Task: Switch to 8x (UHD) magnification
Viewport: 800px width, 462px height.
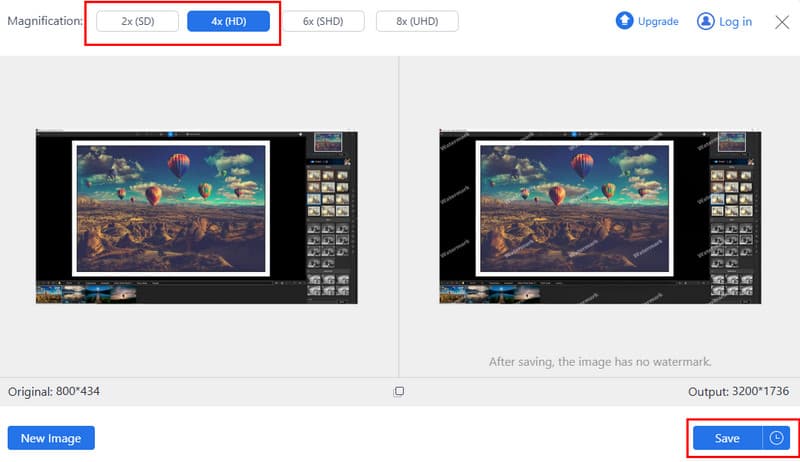Action: pos(417,21)
